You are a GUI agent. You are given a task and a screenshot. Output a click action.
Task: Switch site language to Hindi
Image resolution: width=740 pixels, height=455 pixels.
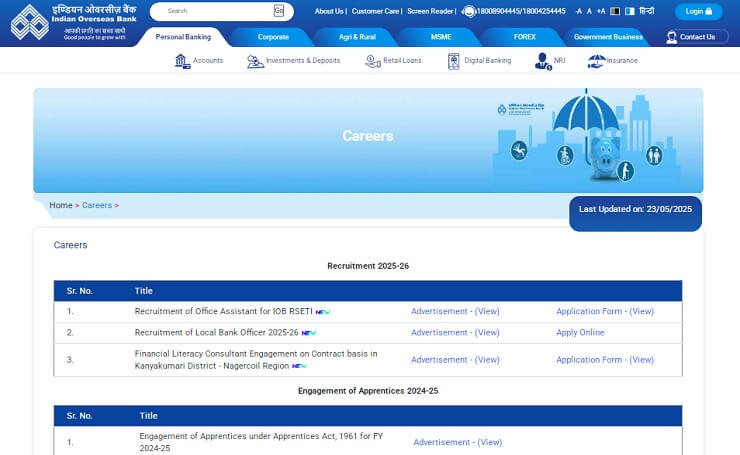(647, 11)
